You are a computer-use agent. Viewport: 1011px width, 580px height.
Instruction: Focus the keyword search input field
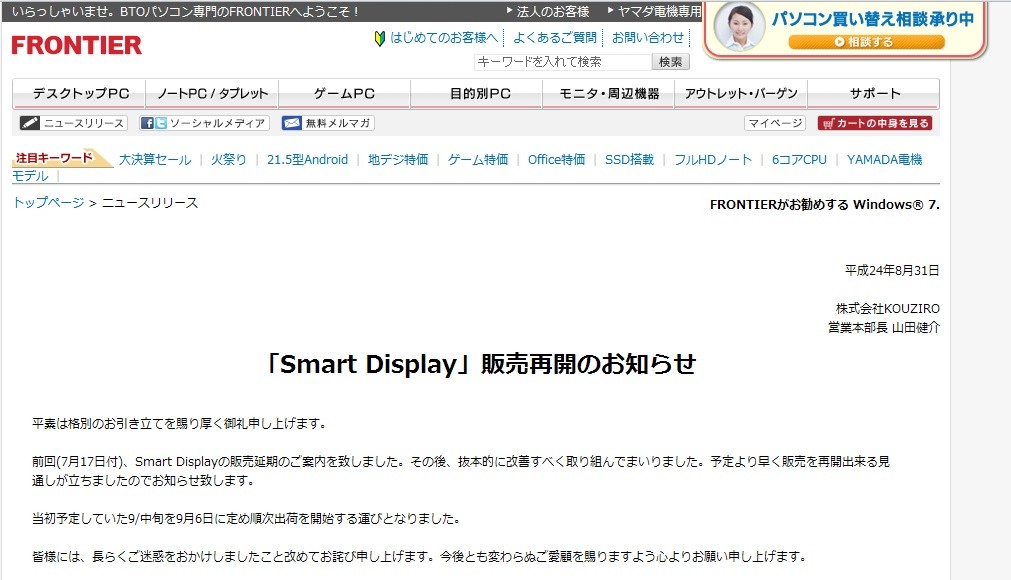coord(563,62)
